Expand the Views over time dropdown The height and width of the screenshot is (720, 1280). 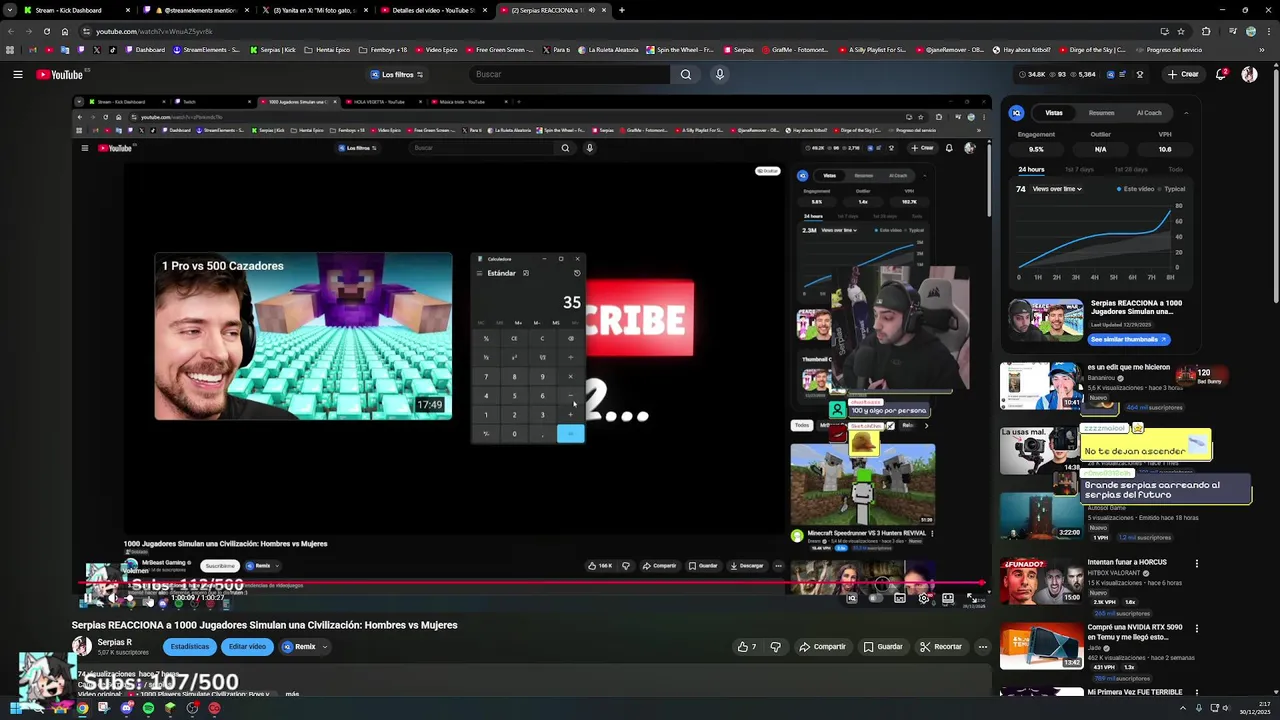tap(1058, 189)
